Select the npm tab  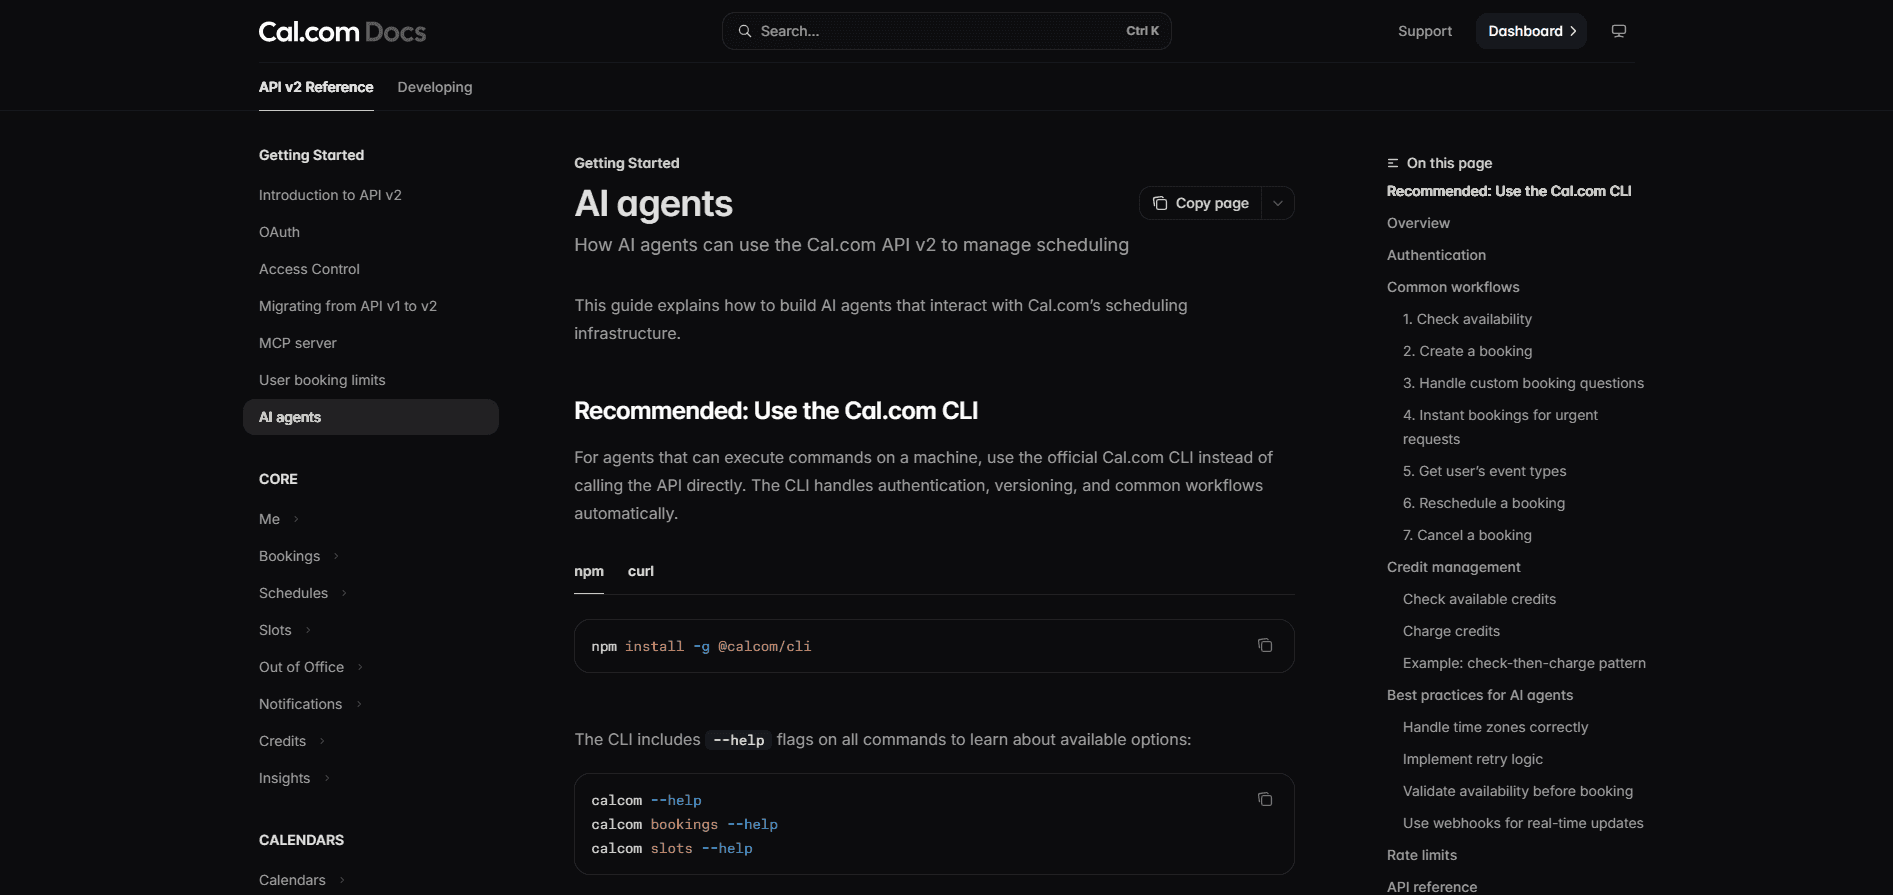[x=589, y=571]
